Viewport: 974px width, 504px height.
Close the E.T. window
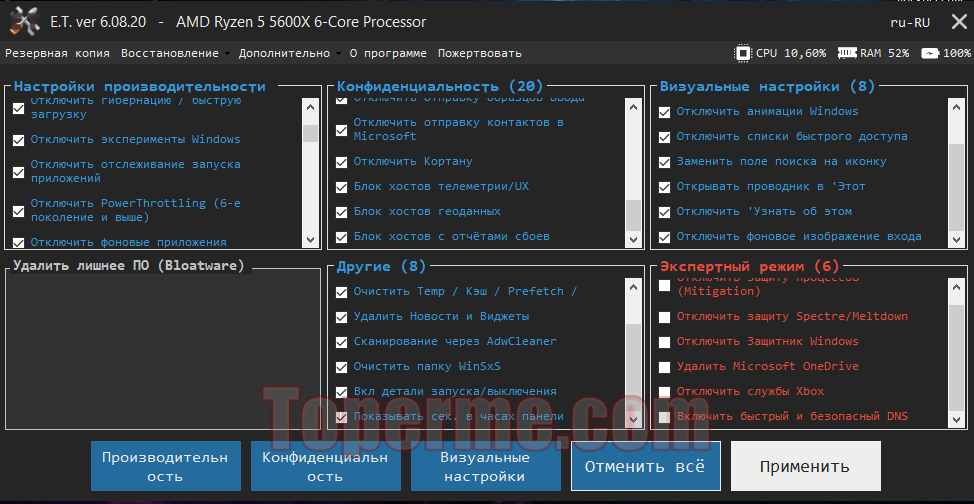958,22
